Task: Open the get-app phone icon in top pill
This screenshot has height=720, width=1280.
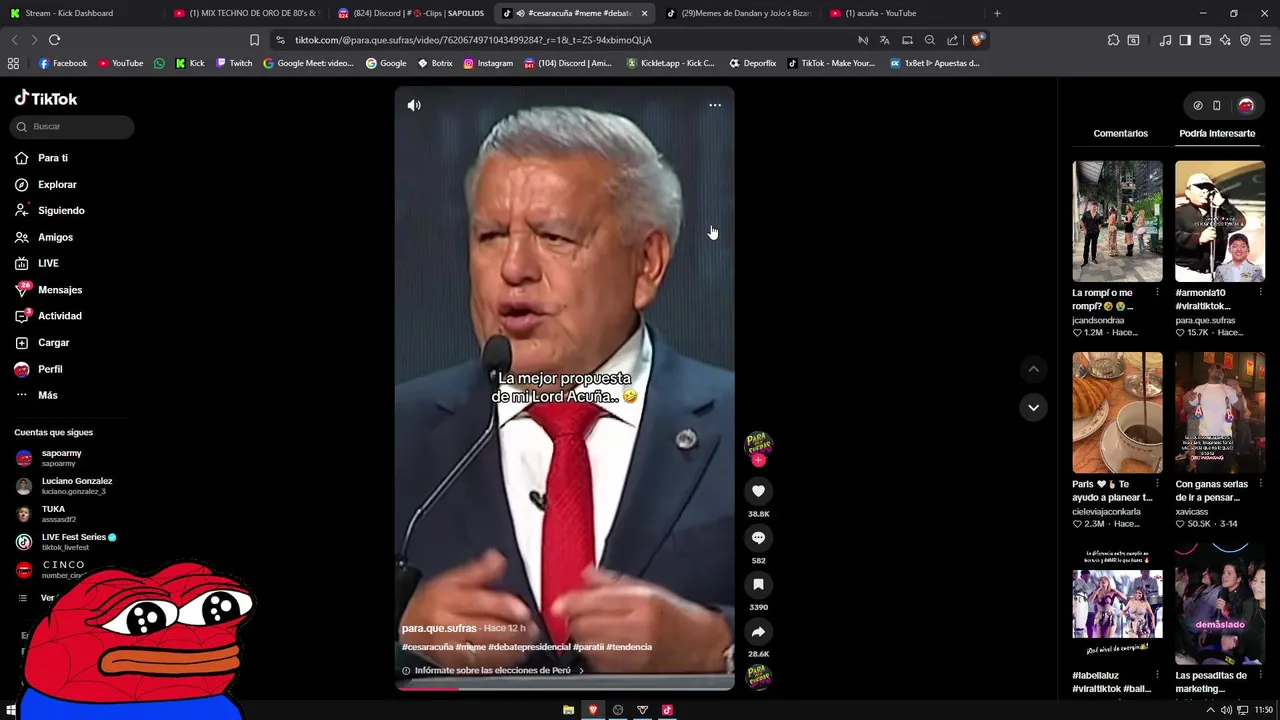Action: pos(1217,105)
